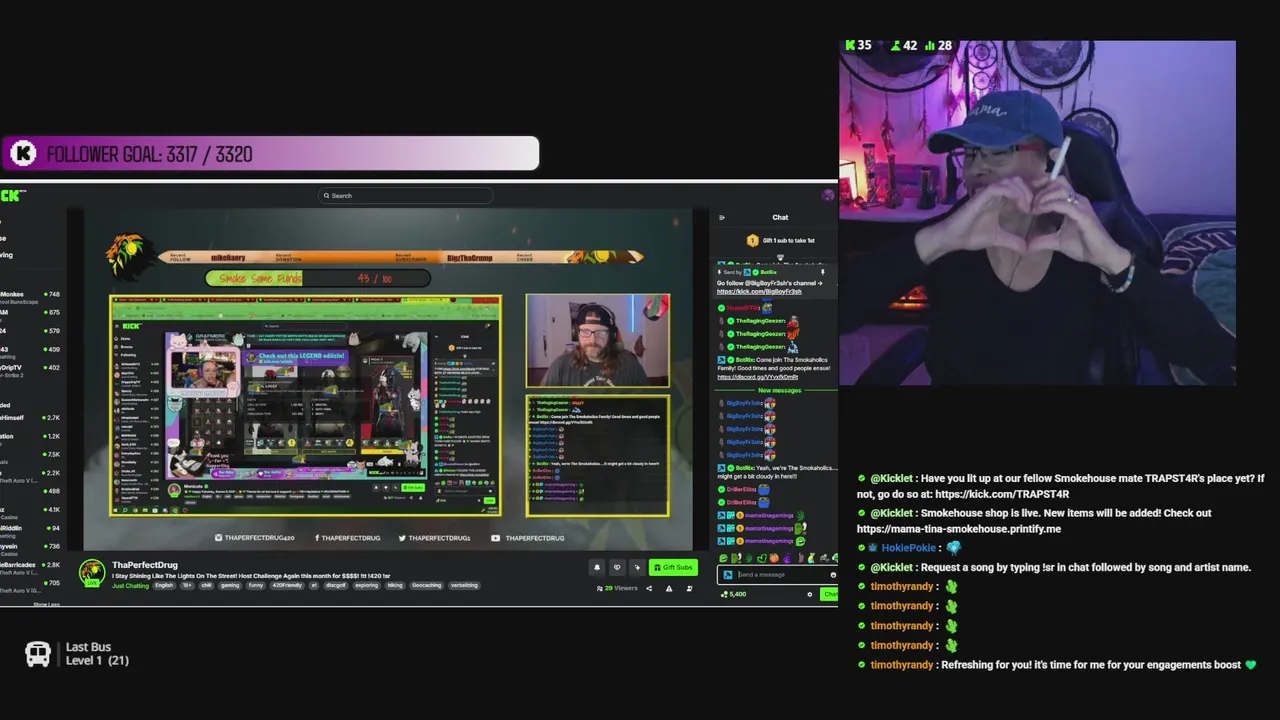Open the discord.gg invite link in chat
Viewport: 1280px width, 720px height.
[x=757, y=377]
